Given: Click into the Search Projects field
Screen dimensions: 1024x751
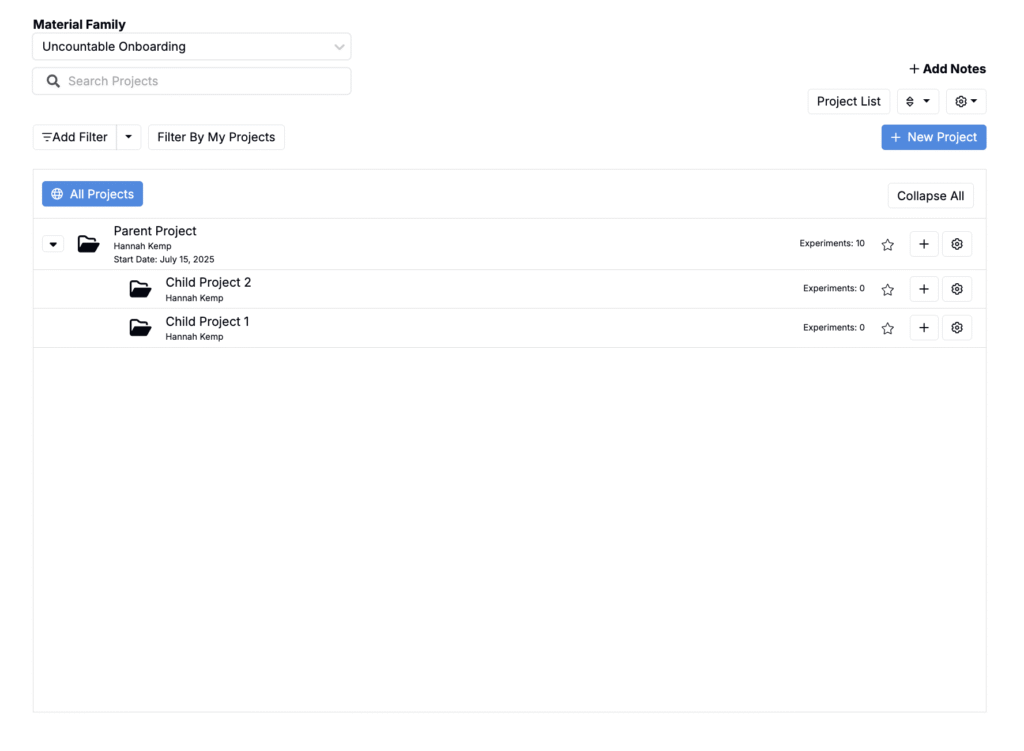Looking at the screenshot, I should pos(200,81).
